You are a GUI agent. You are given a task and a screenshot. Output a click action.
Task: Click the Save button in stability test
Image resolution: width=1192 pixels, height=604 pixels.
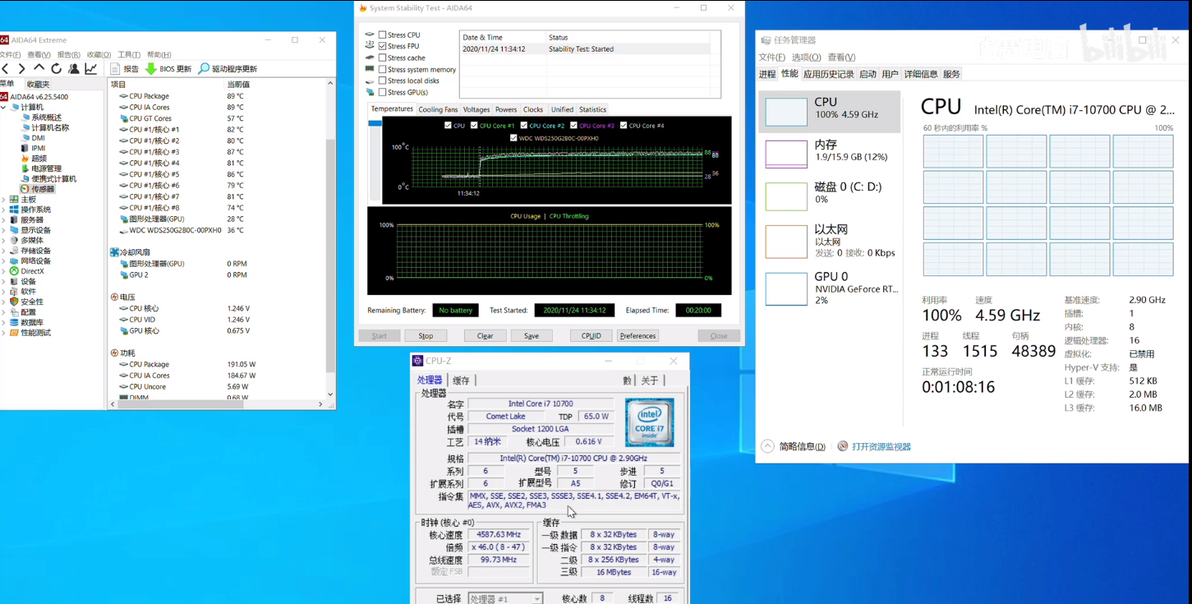click(x=531, y=336)
